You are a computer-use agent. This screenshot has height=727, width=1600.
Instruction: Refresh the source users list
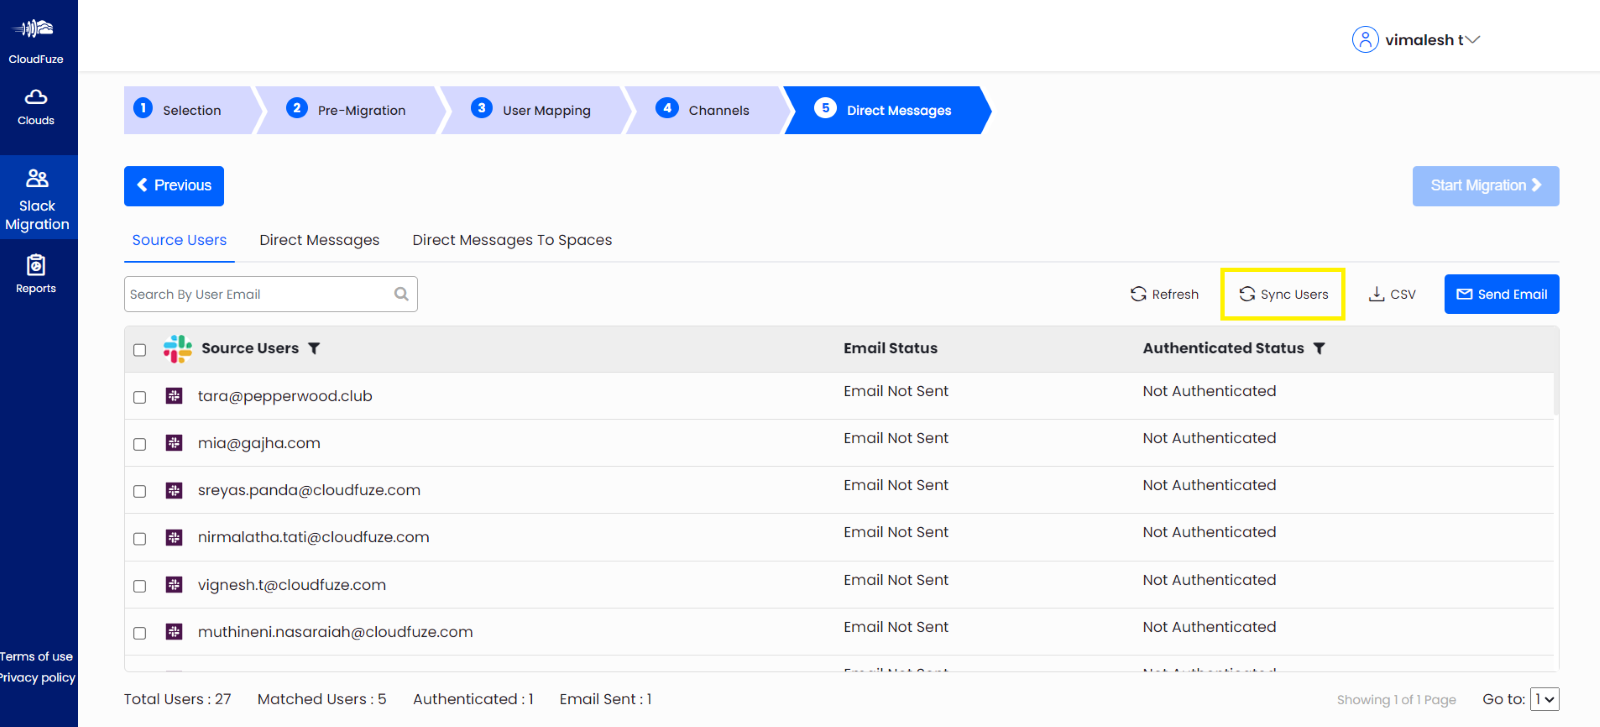point(1164,294)
